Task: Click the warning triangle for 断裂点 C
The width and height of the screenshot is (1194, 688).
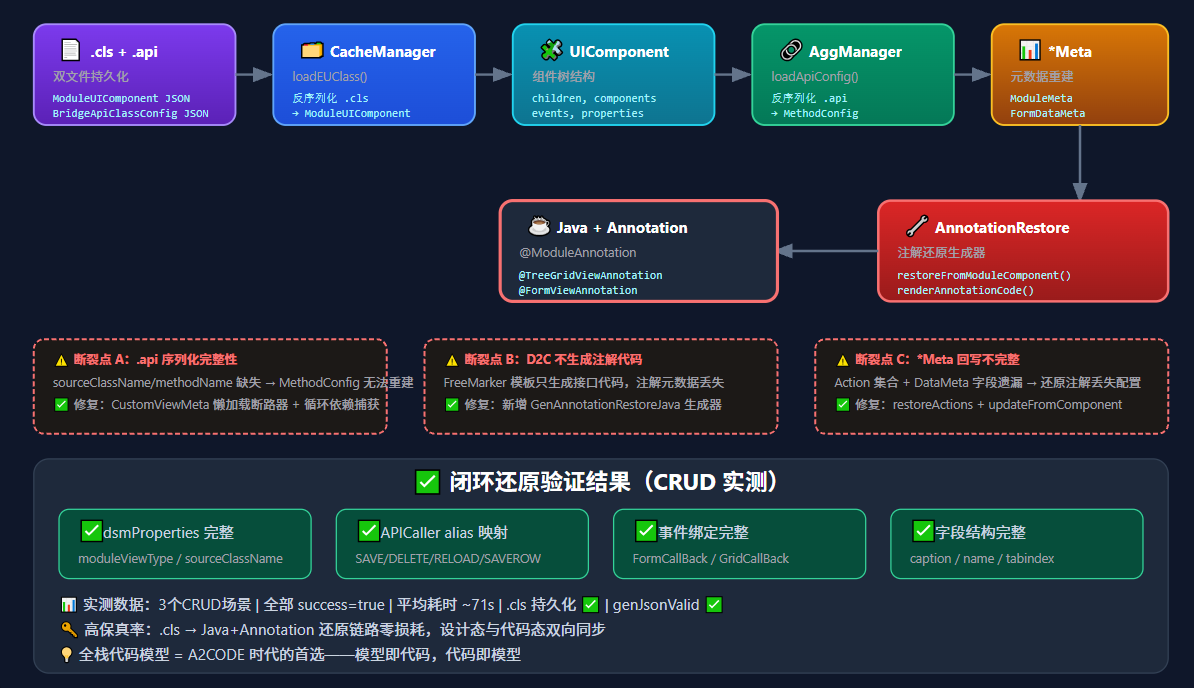Action: point(842,360)
